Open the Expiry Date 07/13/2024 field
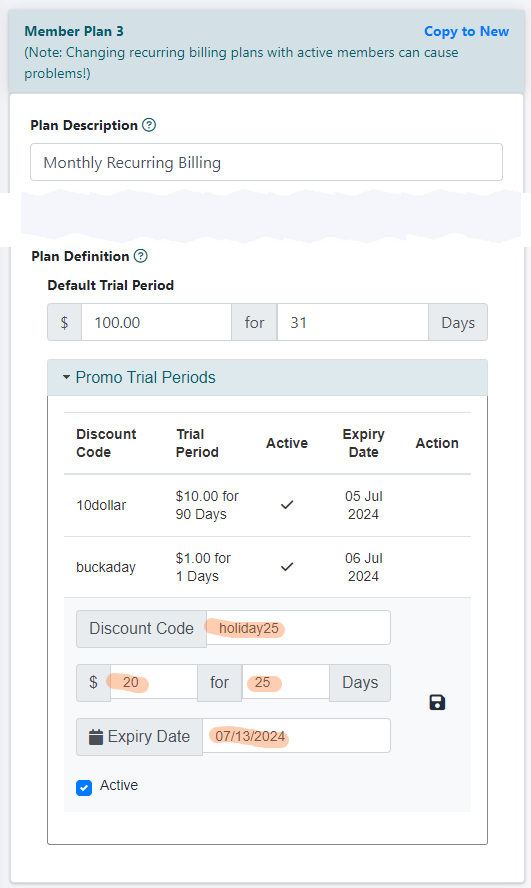Screen dimensions: 531x888 [296, 736]
